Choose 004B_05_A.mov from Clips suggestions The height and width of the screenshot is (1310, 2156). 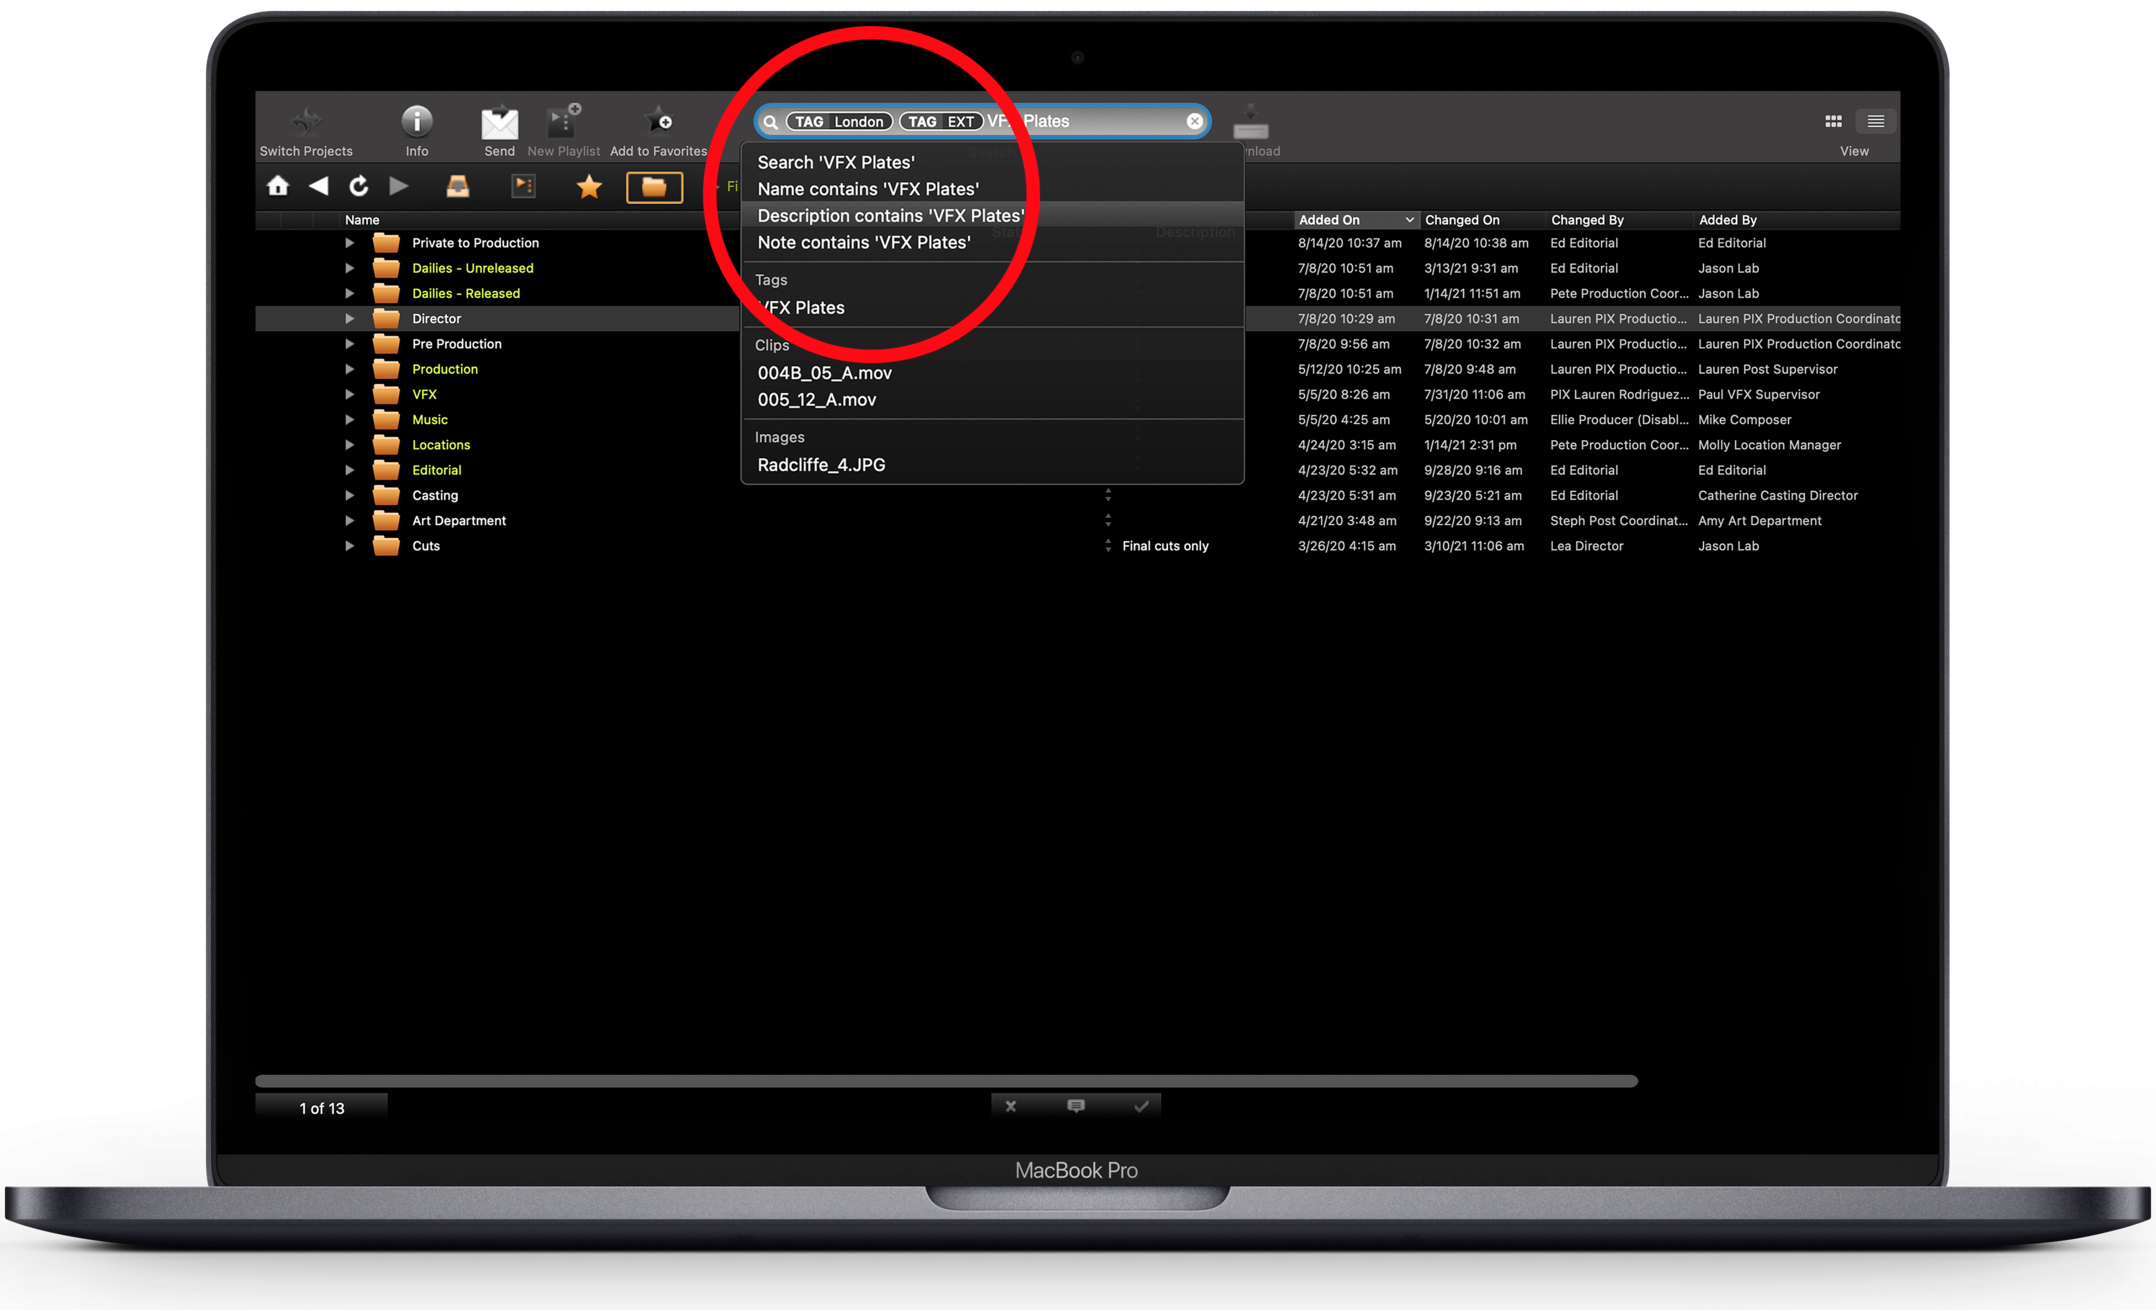coord(824,373)
